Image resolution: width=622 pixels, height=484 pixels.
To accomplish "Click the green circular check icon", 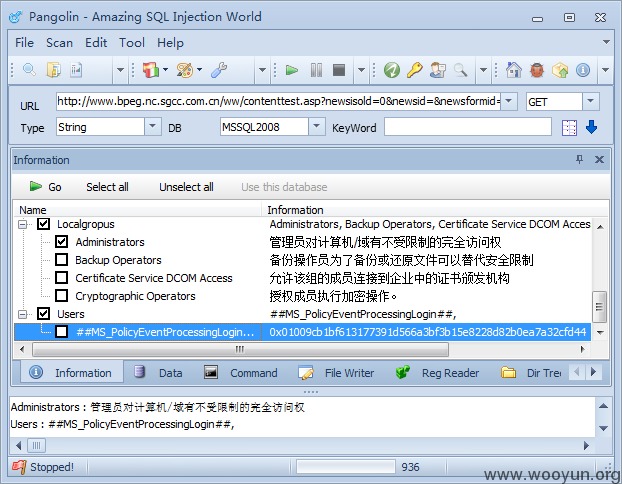I will tap(392, 70).
